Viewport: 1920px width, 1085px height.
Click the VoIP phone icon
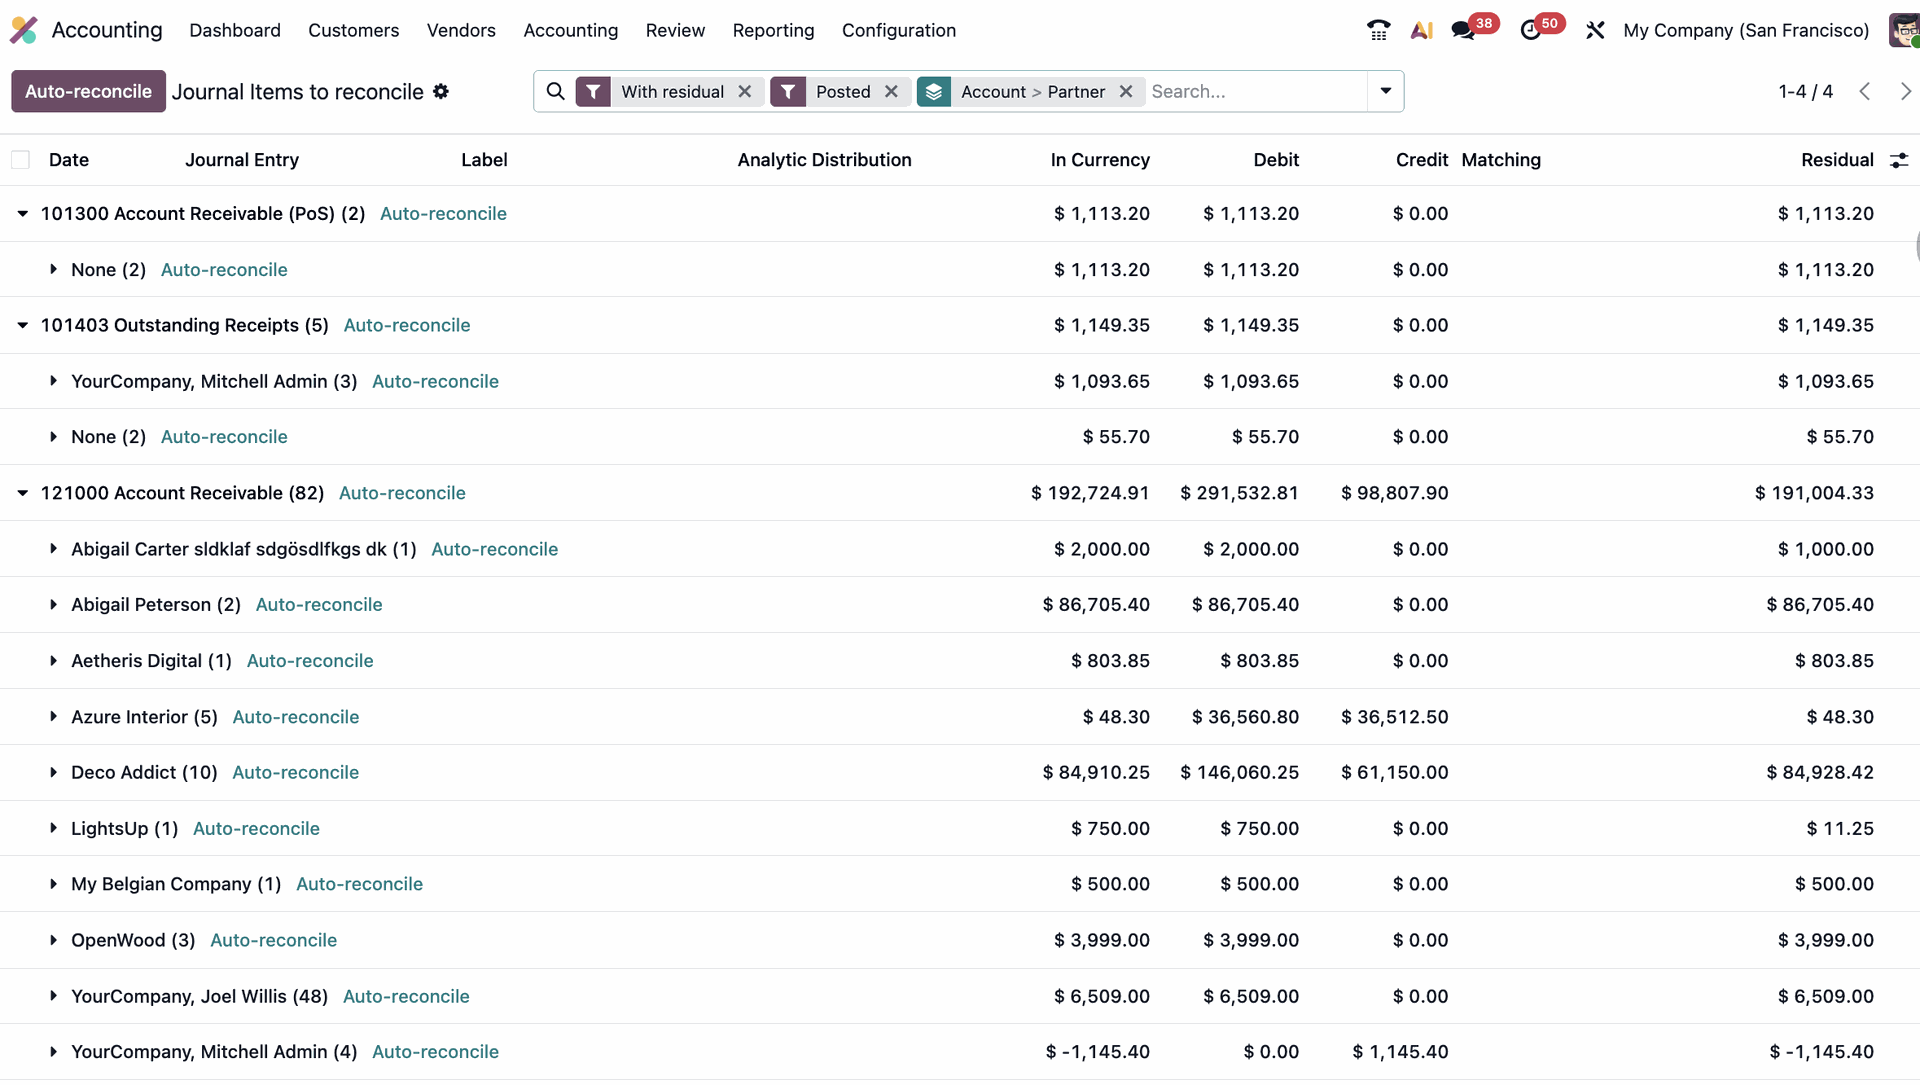1378,30
